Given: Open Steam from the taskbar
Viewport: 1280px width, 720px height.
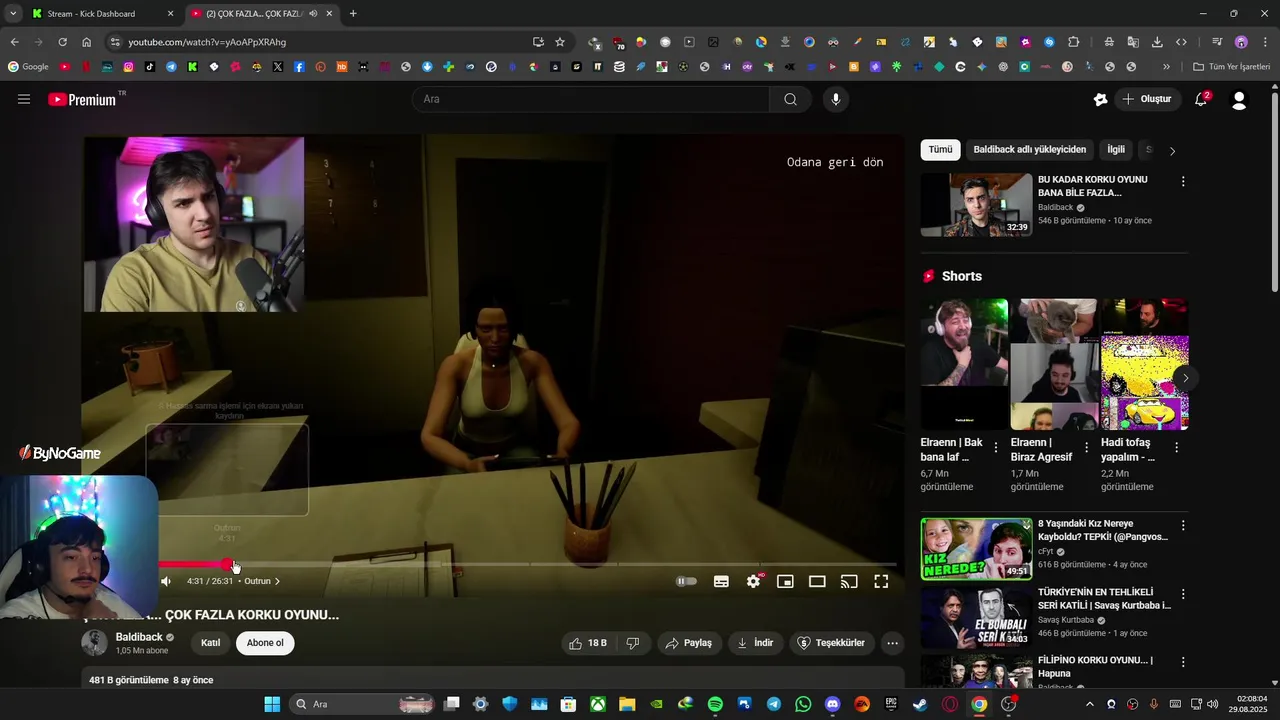Looking at the screenshot, I should point(920,704).
